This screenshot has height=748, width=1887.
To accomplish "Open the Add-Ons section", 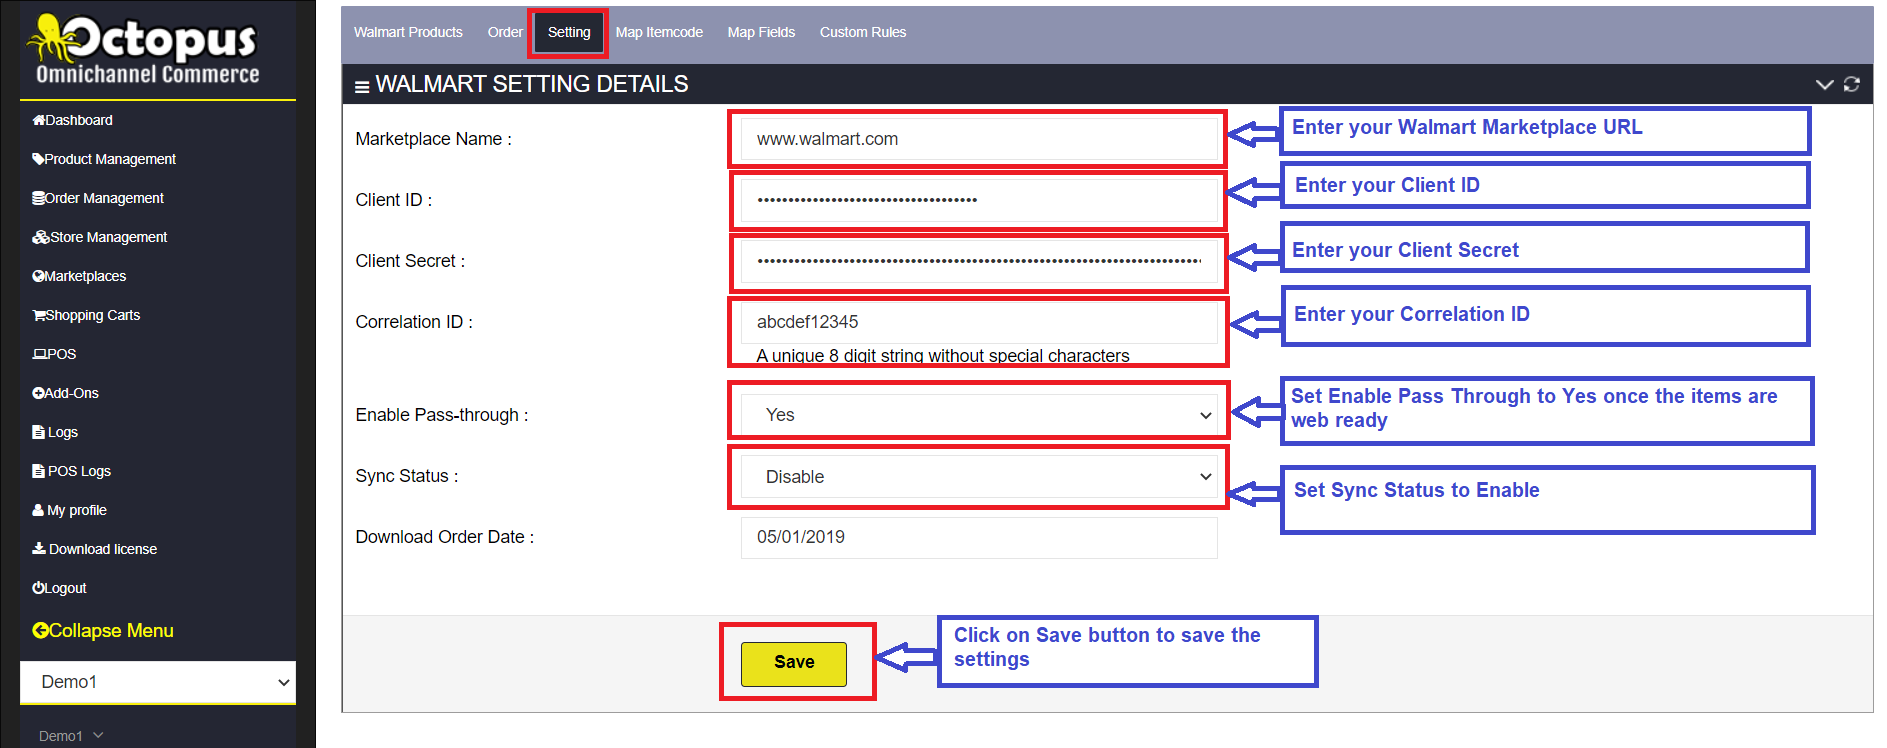I will click(x=72, y=393).
